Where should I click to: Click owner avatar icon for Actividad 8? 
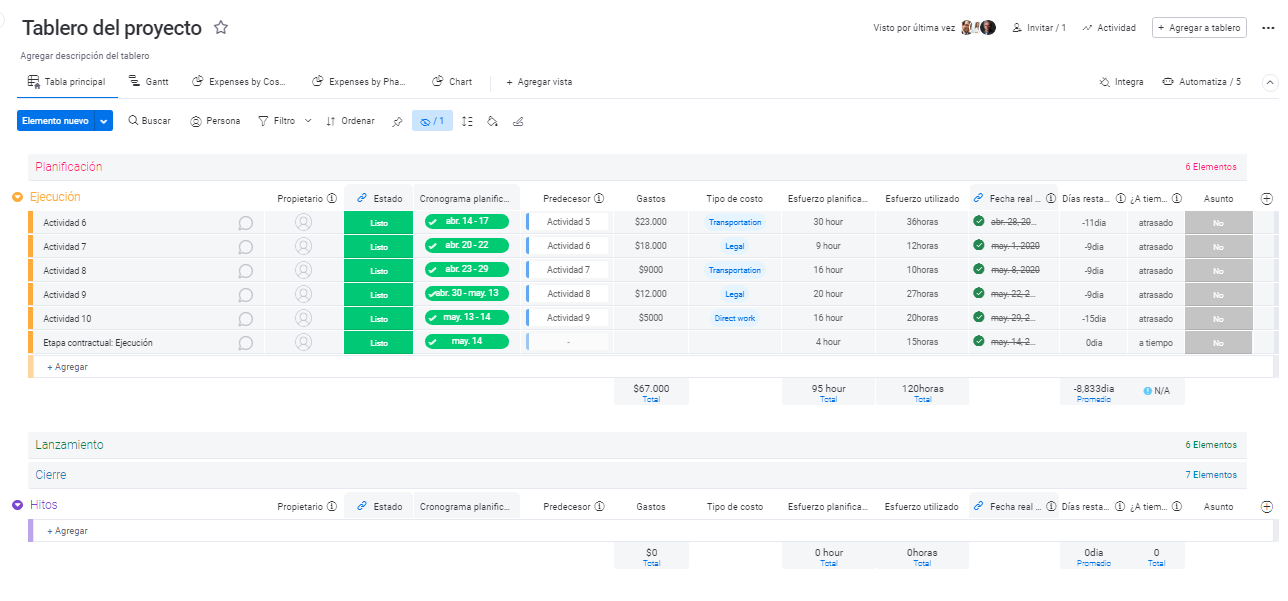point(304,270)
